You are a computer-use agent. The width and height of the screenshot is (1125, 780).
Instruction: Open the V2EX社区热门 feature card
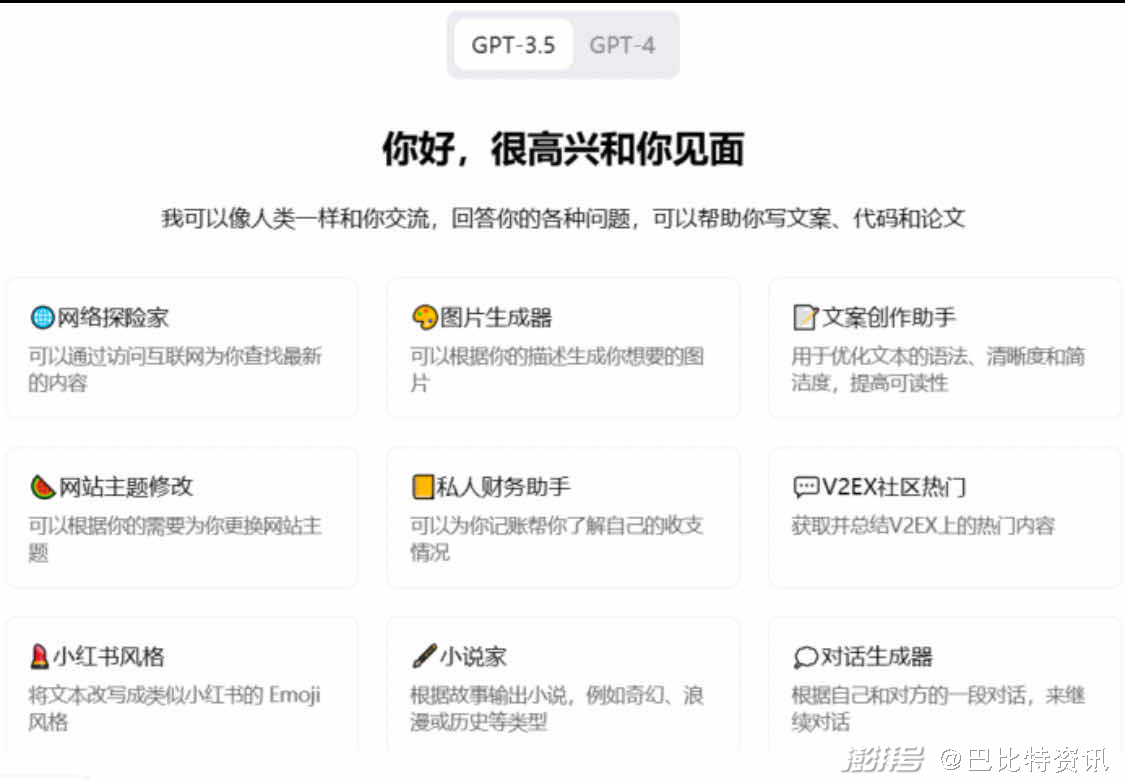[945, 517]
